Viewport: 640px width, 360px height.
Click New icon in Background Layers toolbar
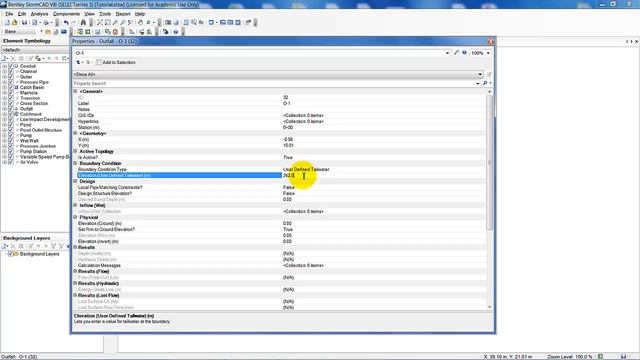coord(4,246)
